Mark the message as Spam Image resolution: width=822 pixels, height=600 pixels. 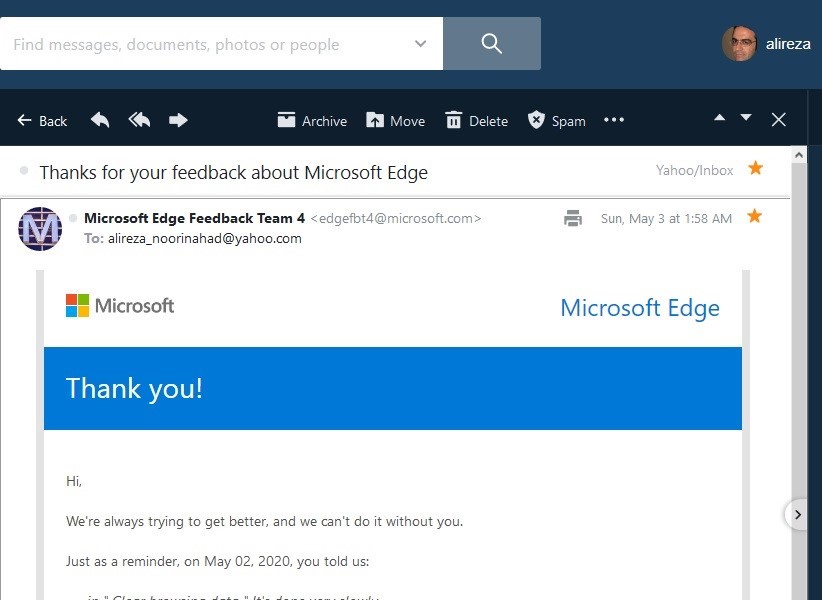[x=557, y=121]
